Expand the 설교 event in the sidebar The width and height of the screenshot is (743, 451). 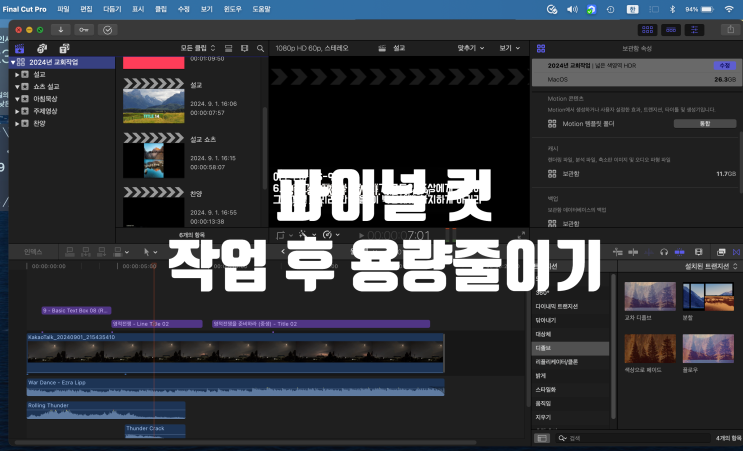pos(17,74)
